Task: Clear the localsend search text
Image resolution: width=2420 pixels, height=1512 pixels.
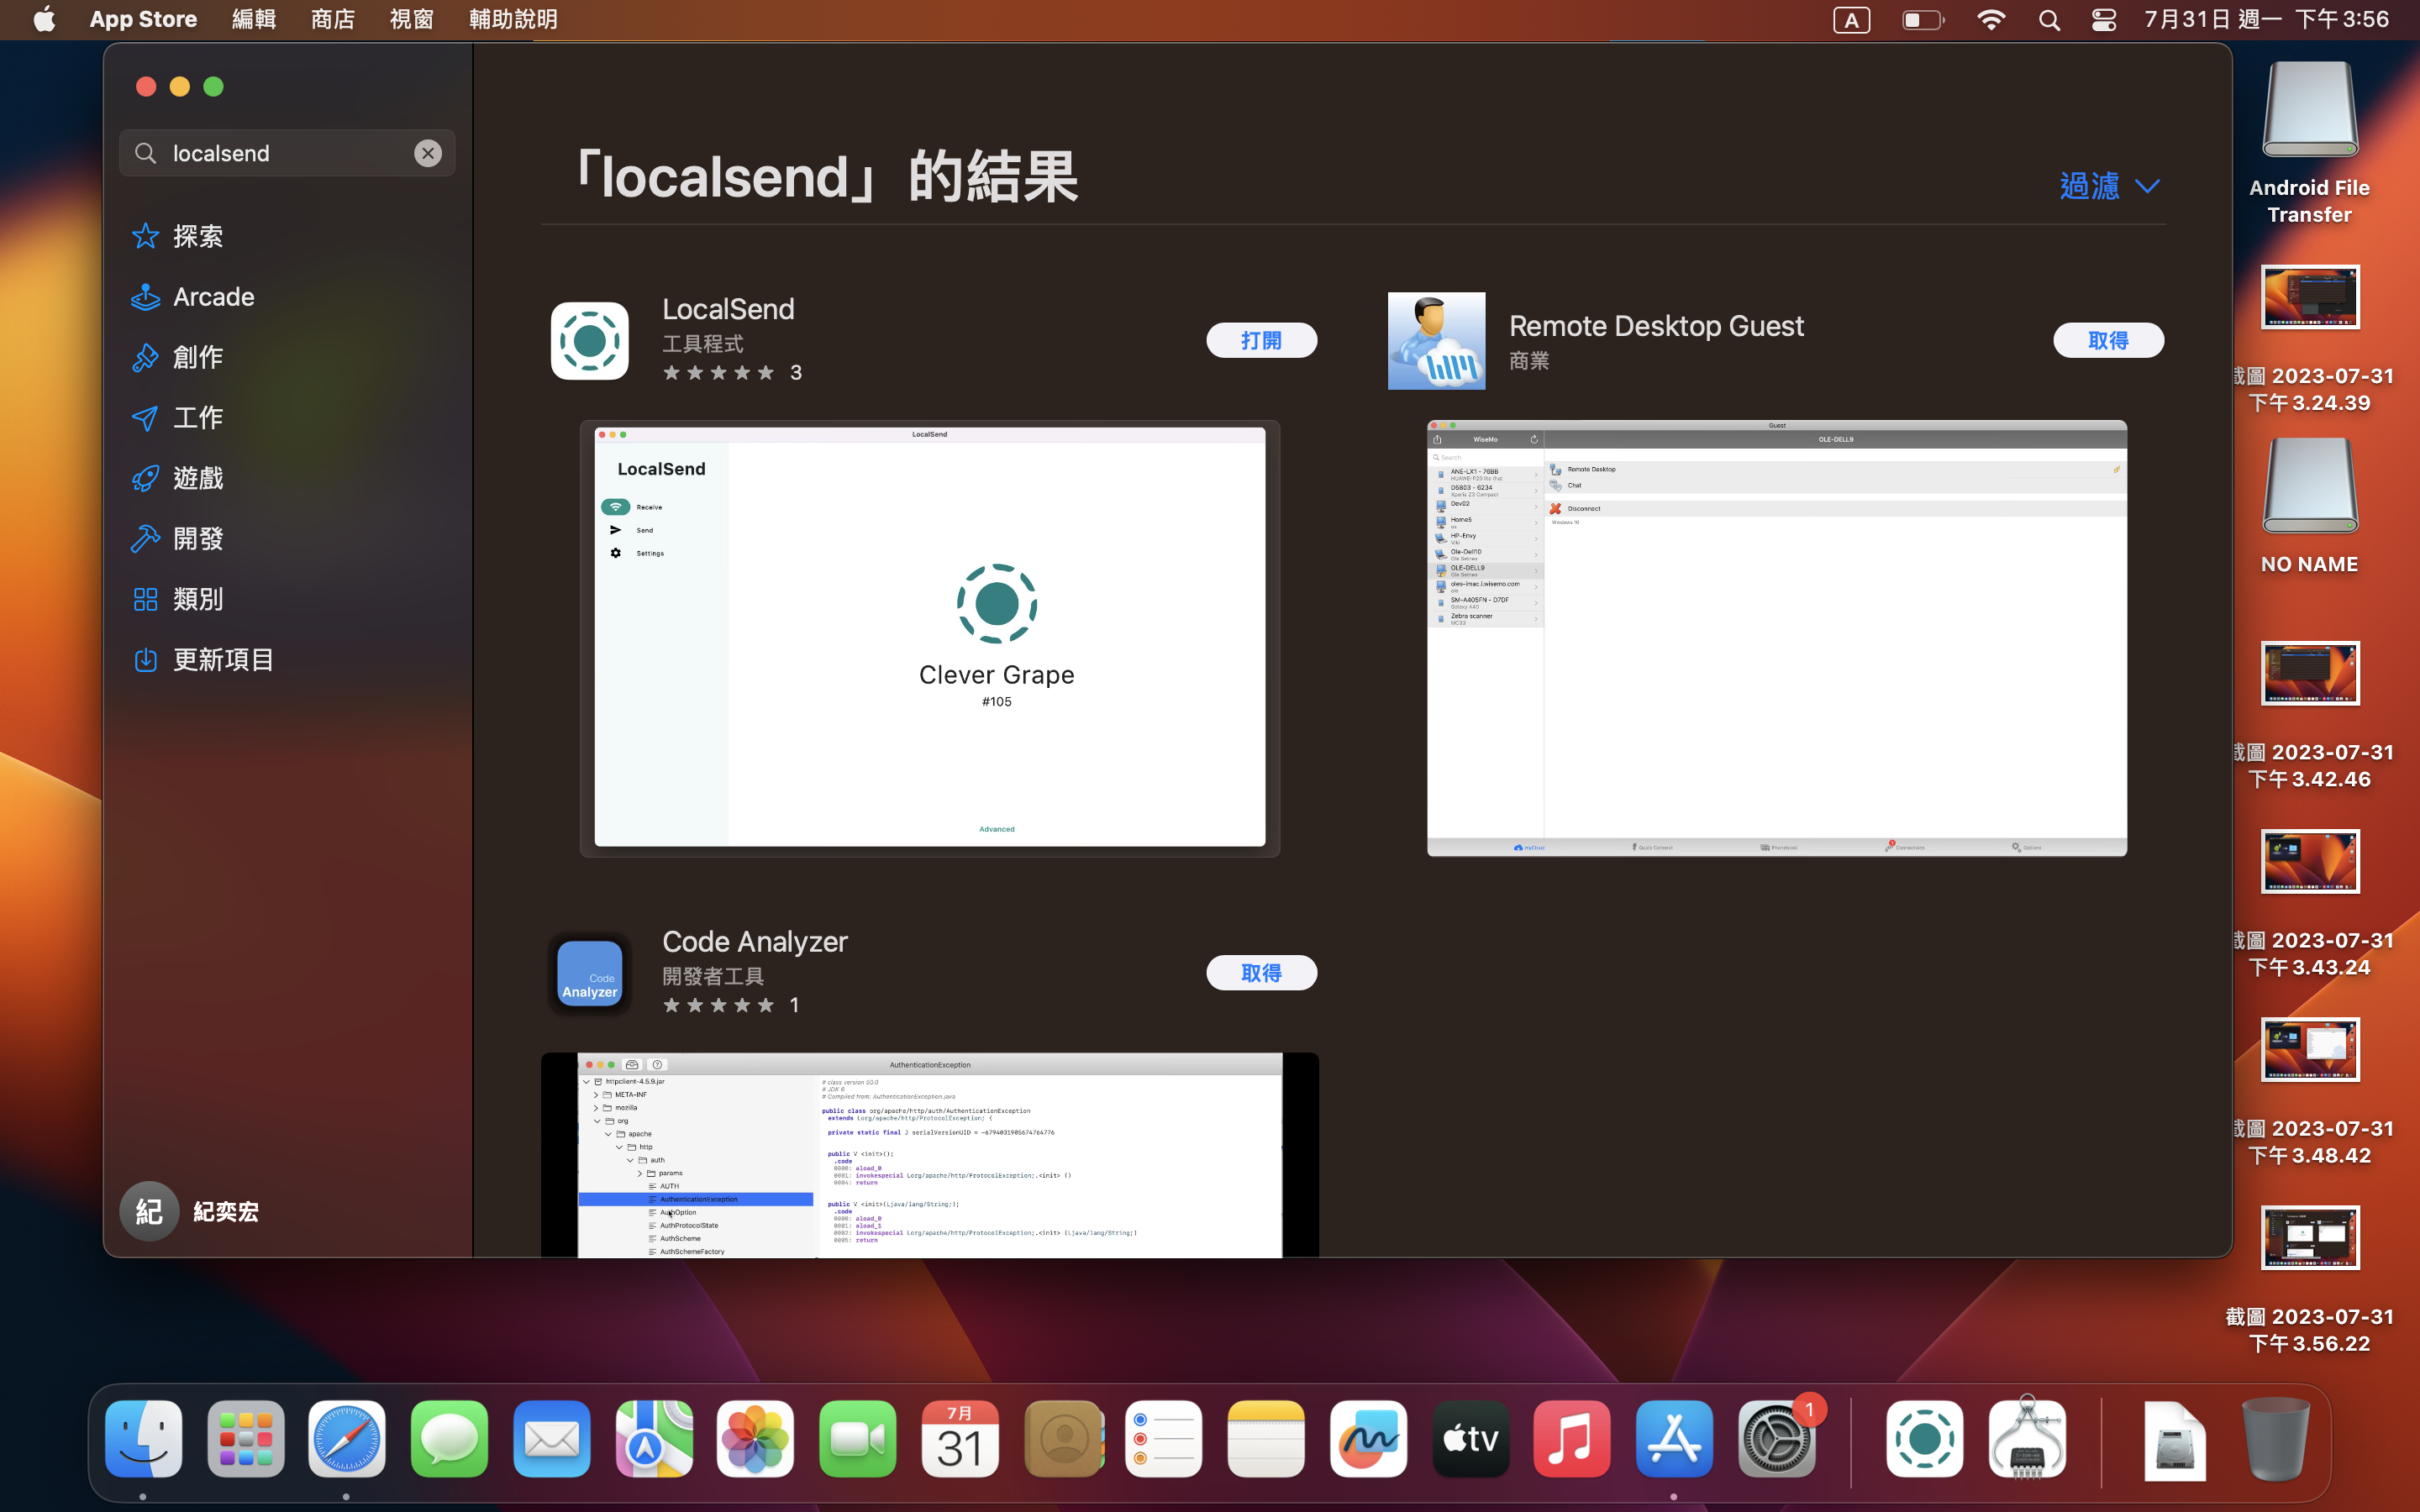Action: (x=428, y=153)
